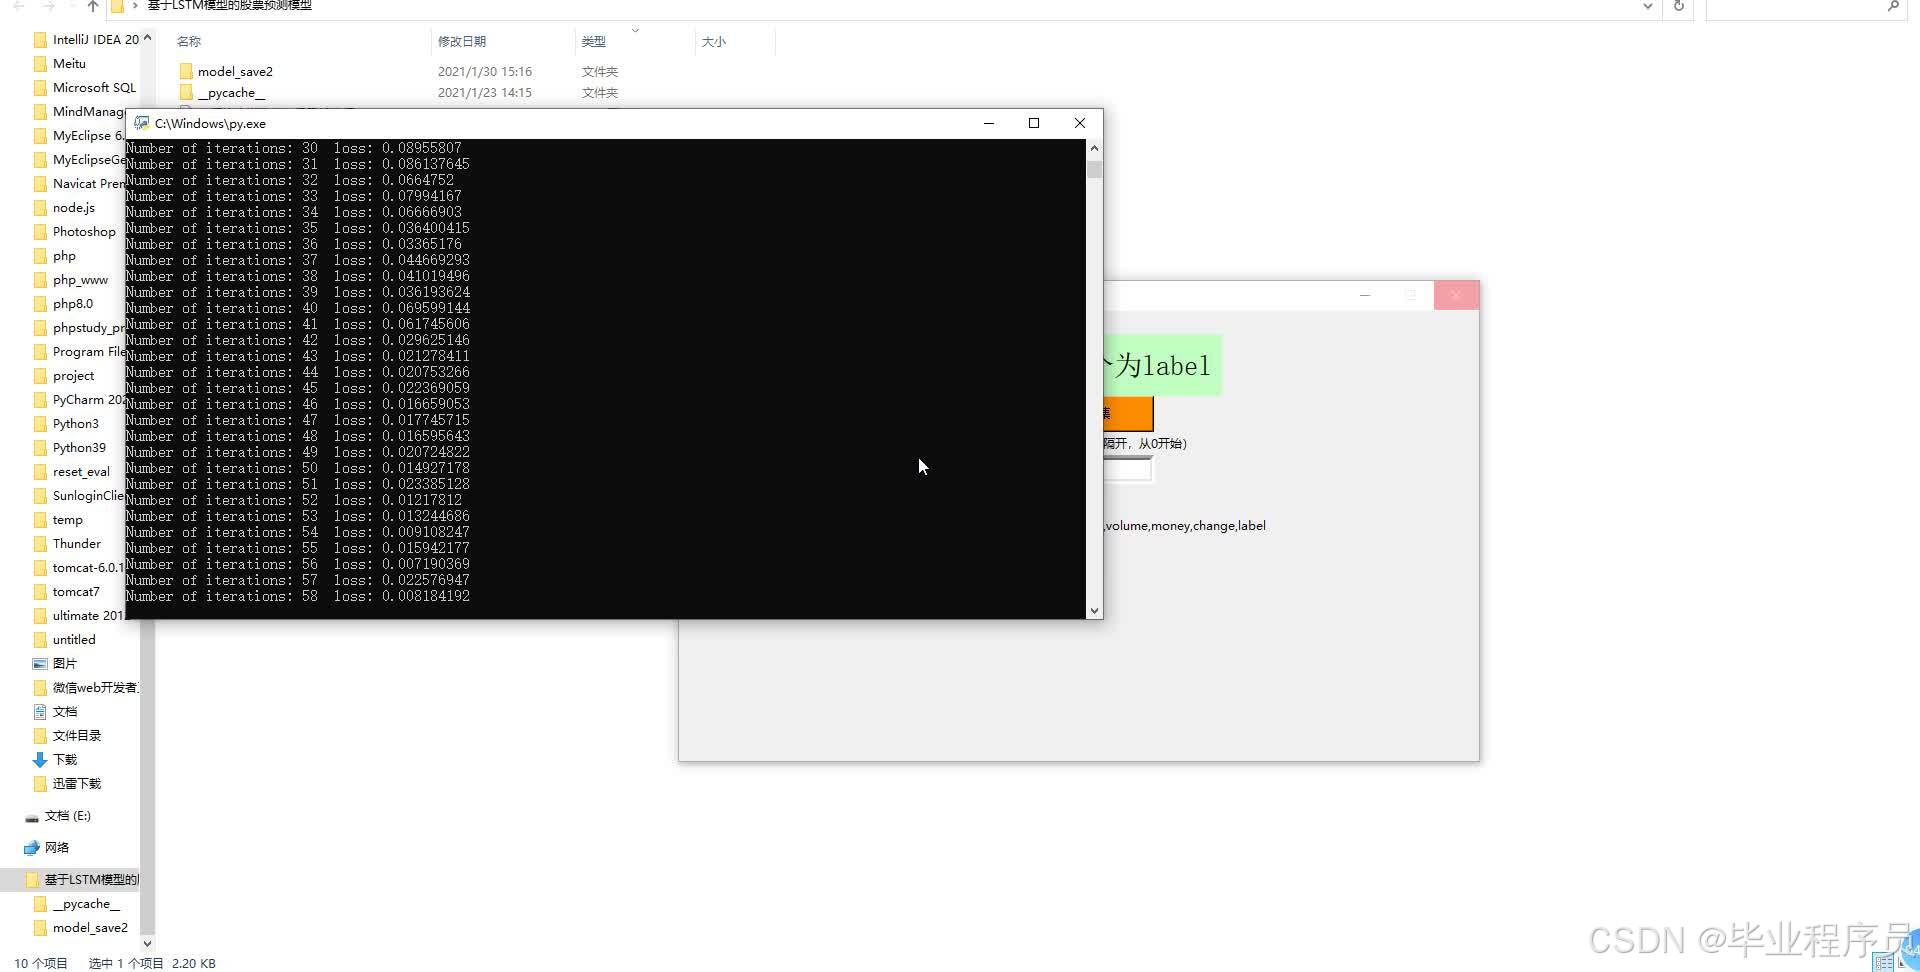Open the 图片 pictures library in sidebar
Viewport: 1920px width, 972px height.
55,664
